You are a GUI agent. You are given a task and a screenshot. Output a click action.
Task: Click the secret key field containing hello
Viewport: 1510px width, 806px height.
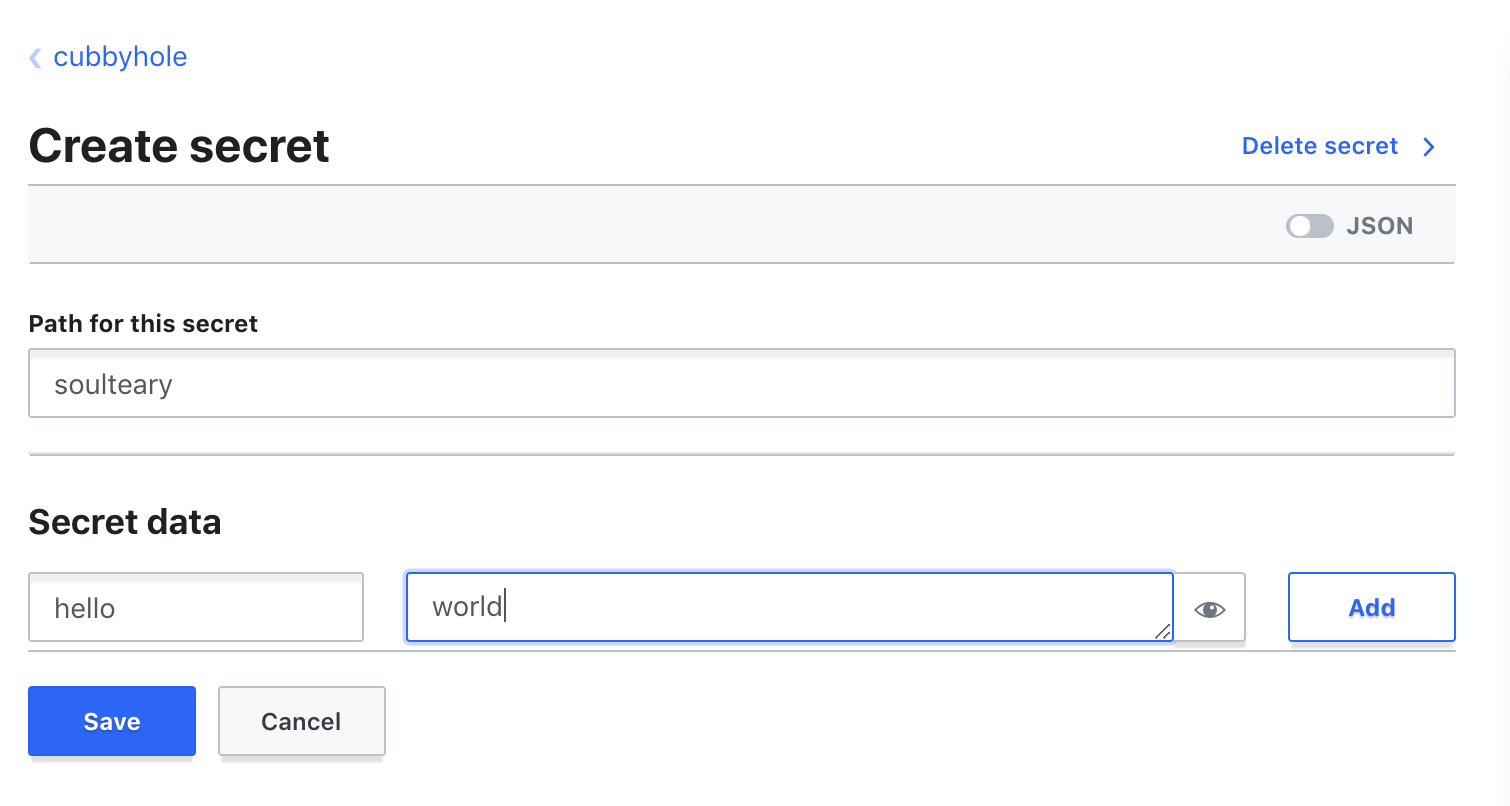196,607
